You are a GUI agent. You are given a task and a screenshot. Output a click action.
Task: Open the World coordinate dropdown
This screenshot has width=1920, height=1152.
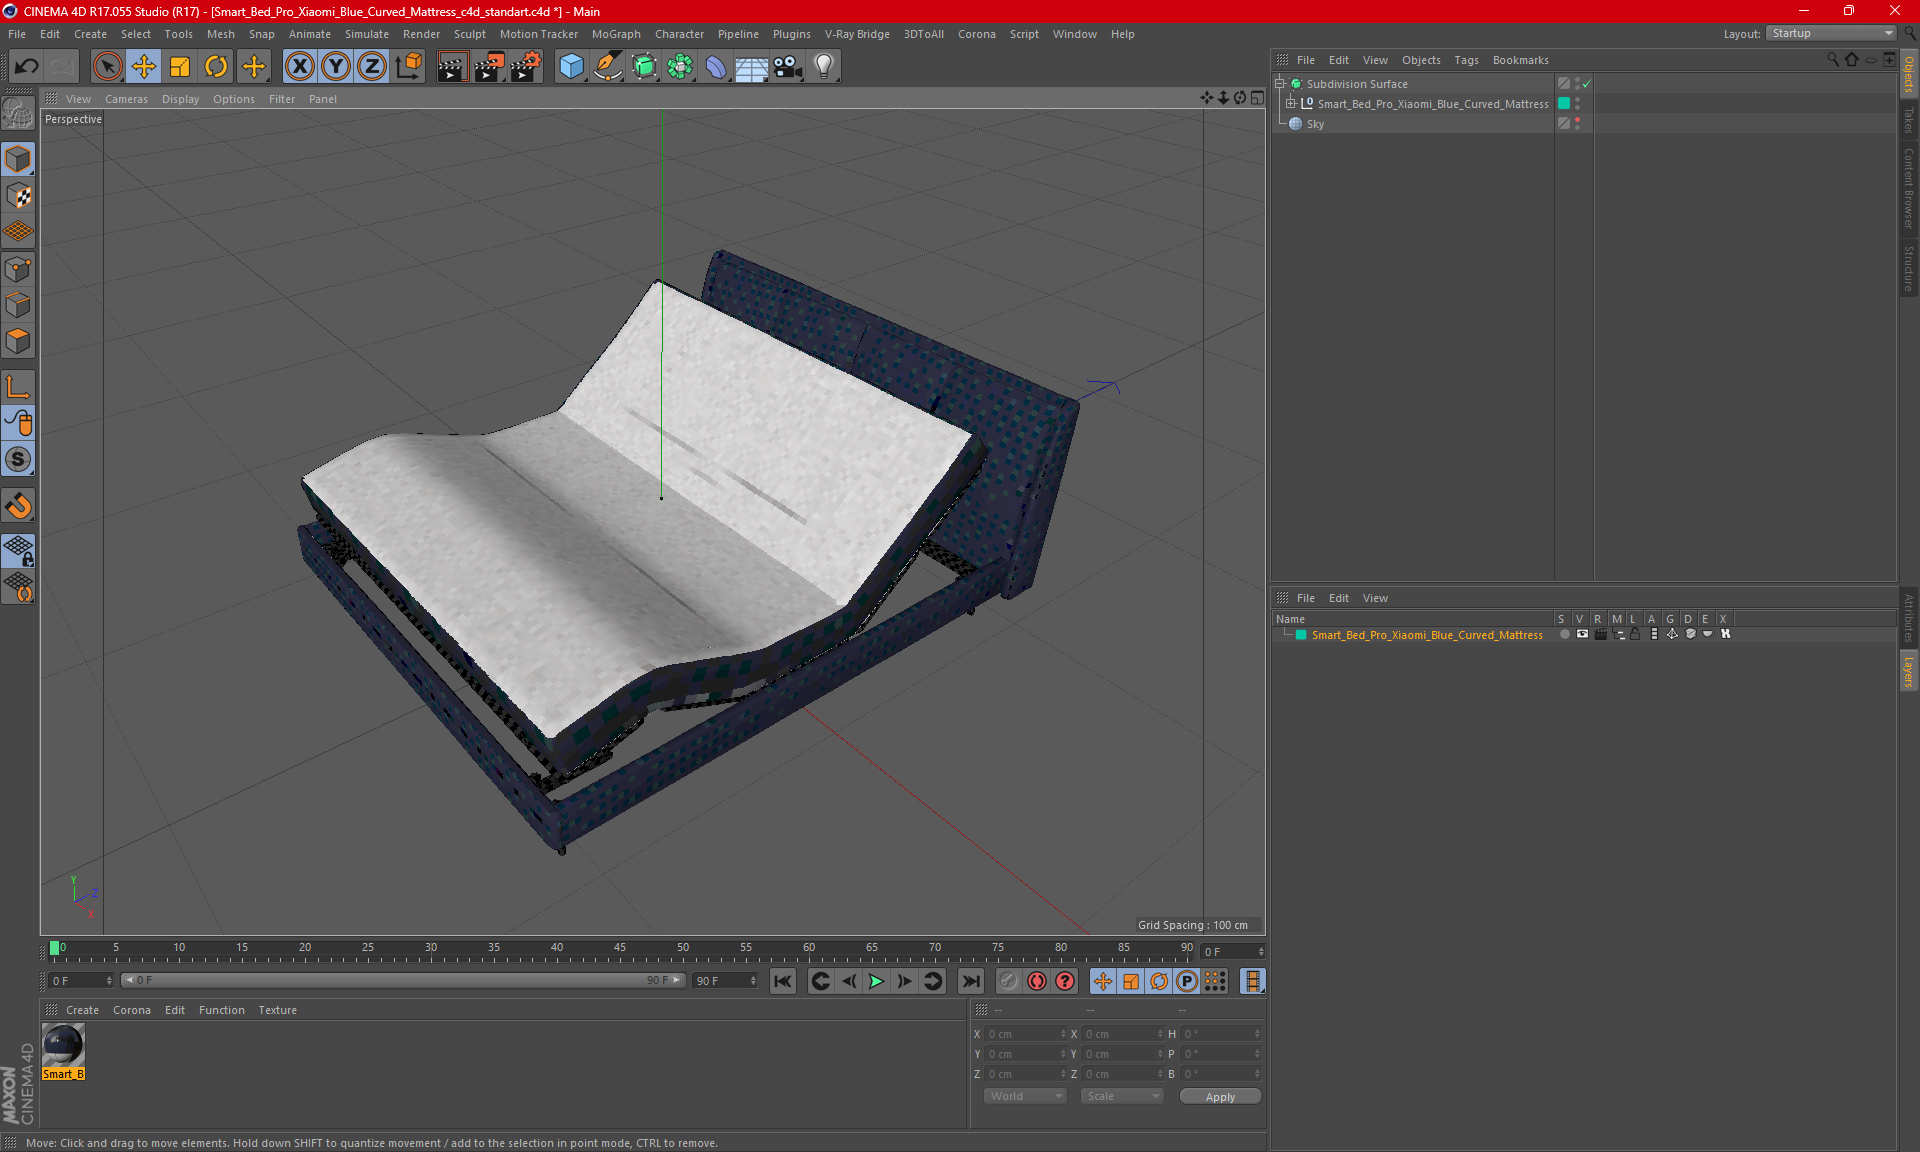(x=1026, y=1096)
